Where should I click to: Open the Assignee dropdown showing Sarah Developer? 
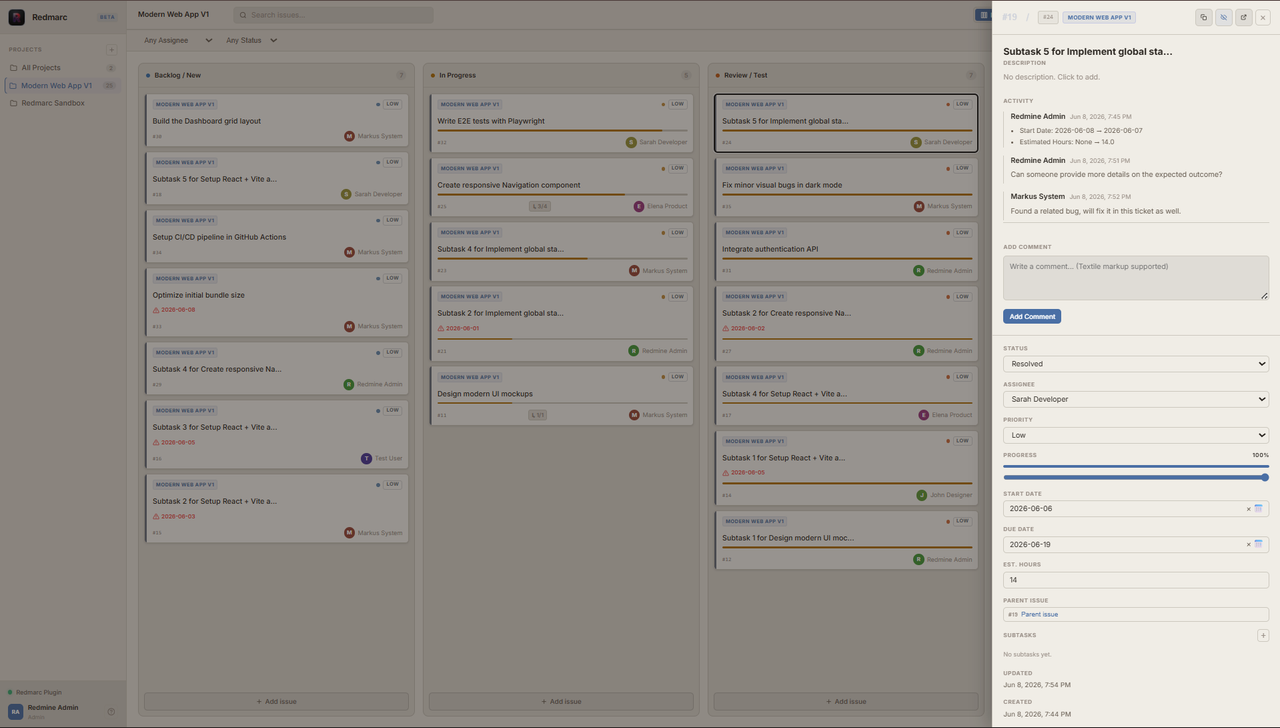1136,399
